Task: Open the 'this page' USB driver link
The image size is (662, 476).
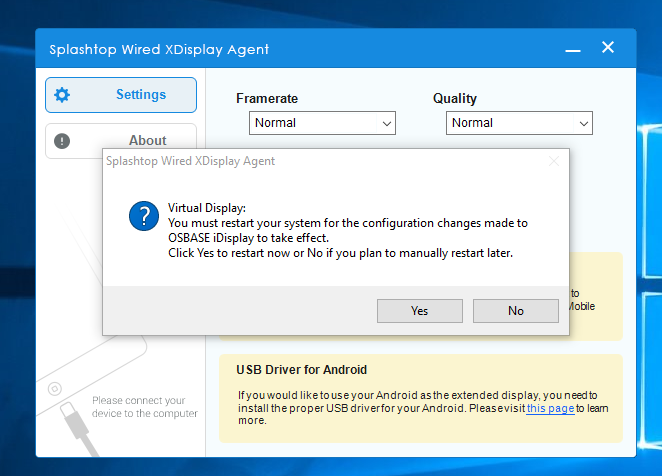Action: (x=550, y=408)
